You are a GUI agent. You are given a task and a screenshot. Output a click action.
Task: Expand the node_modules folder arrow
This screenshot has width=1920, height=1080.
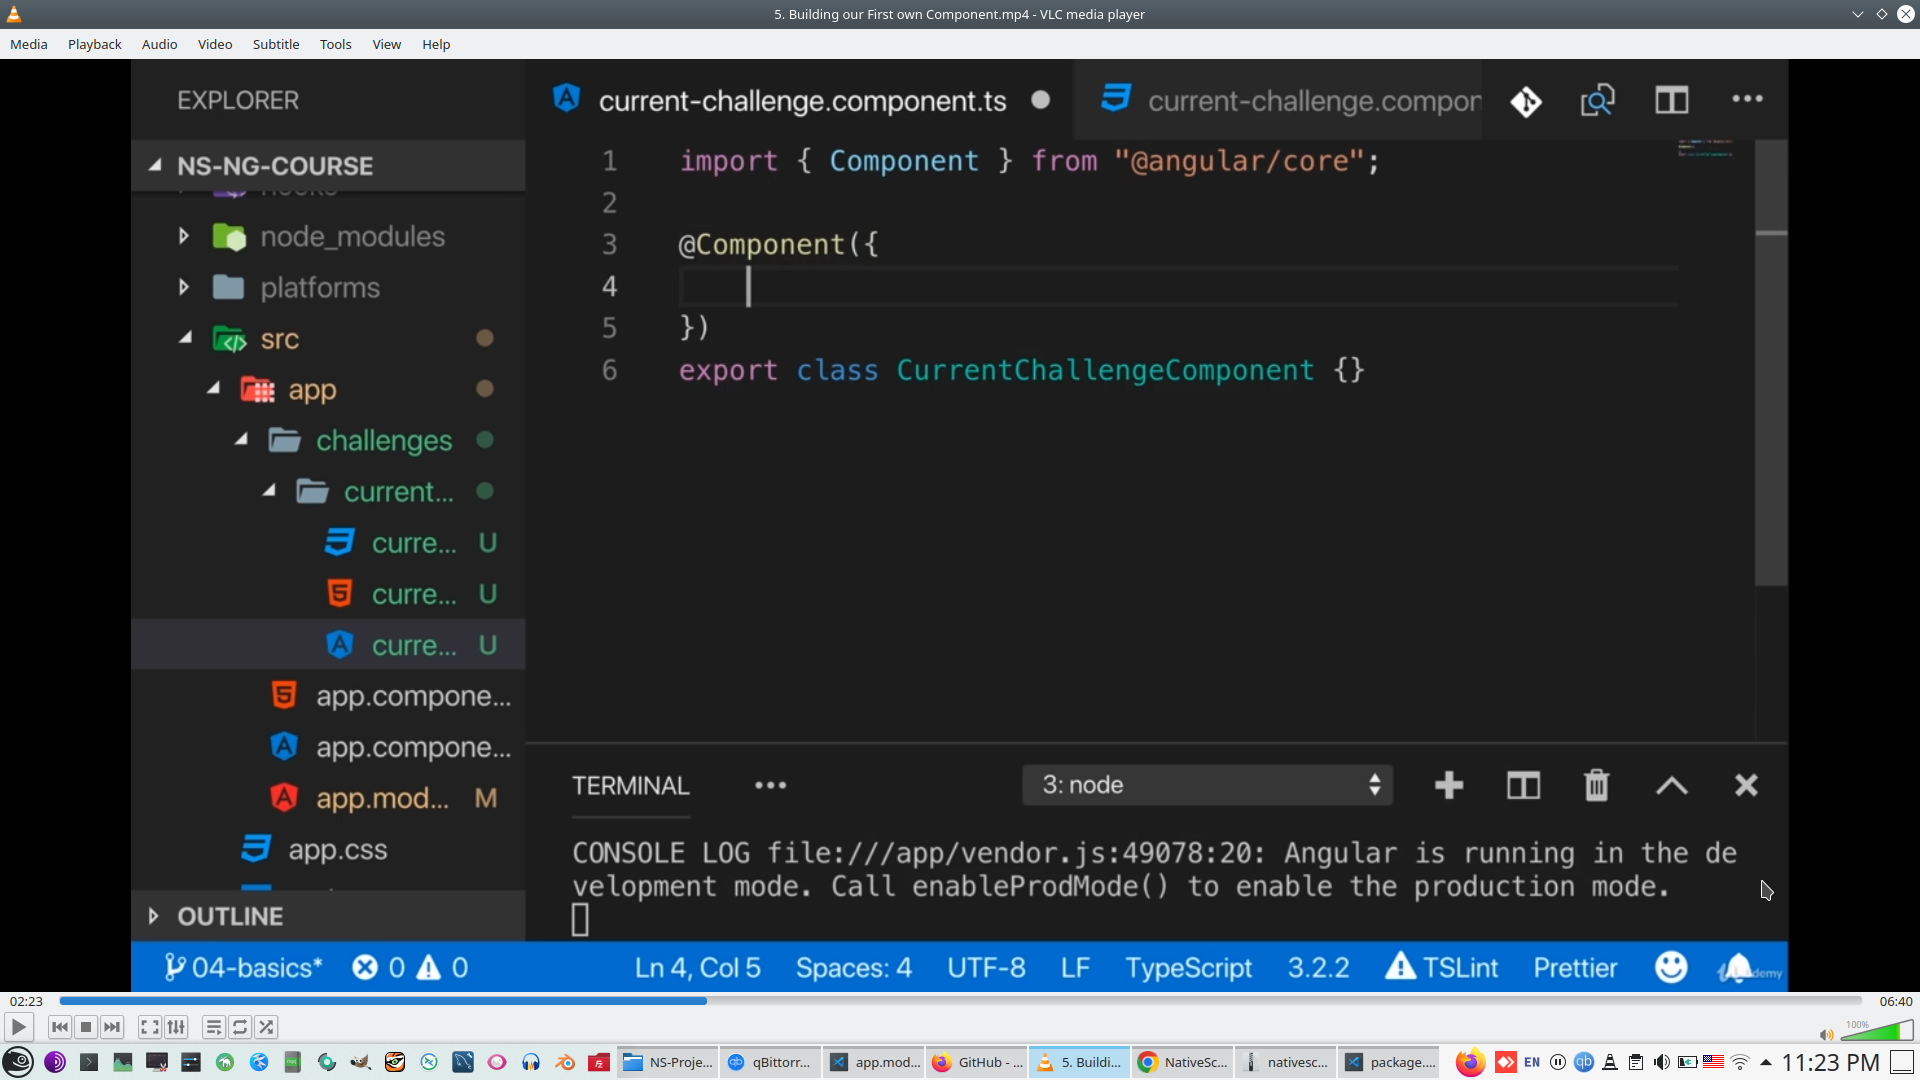pos(184,236)
